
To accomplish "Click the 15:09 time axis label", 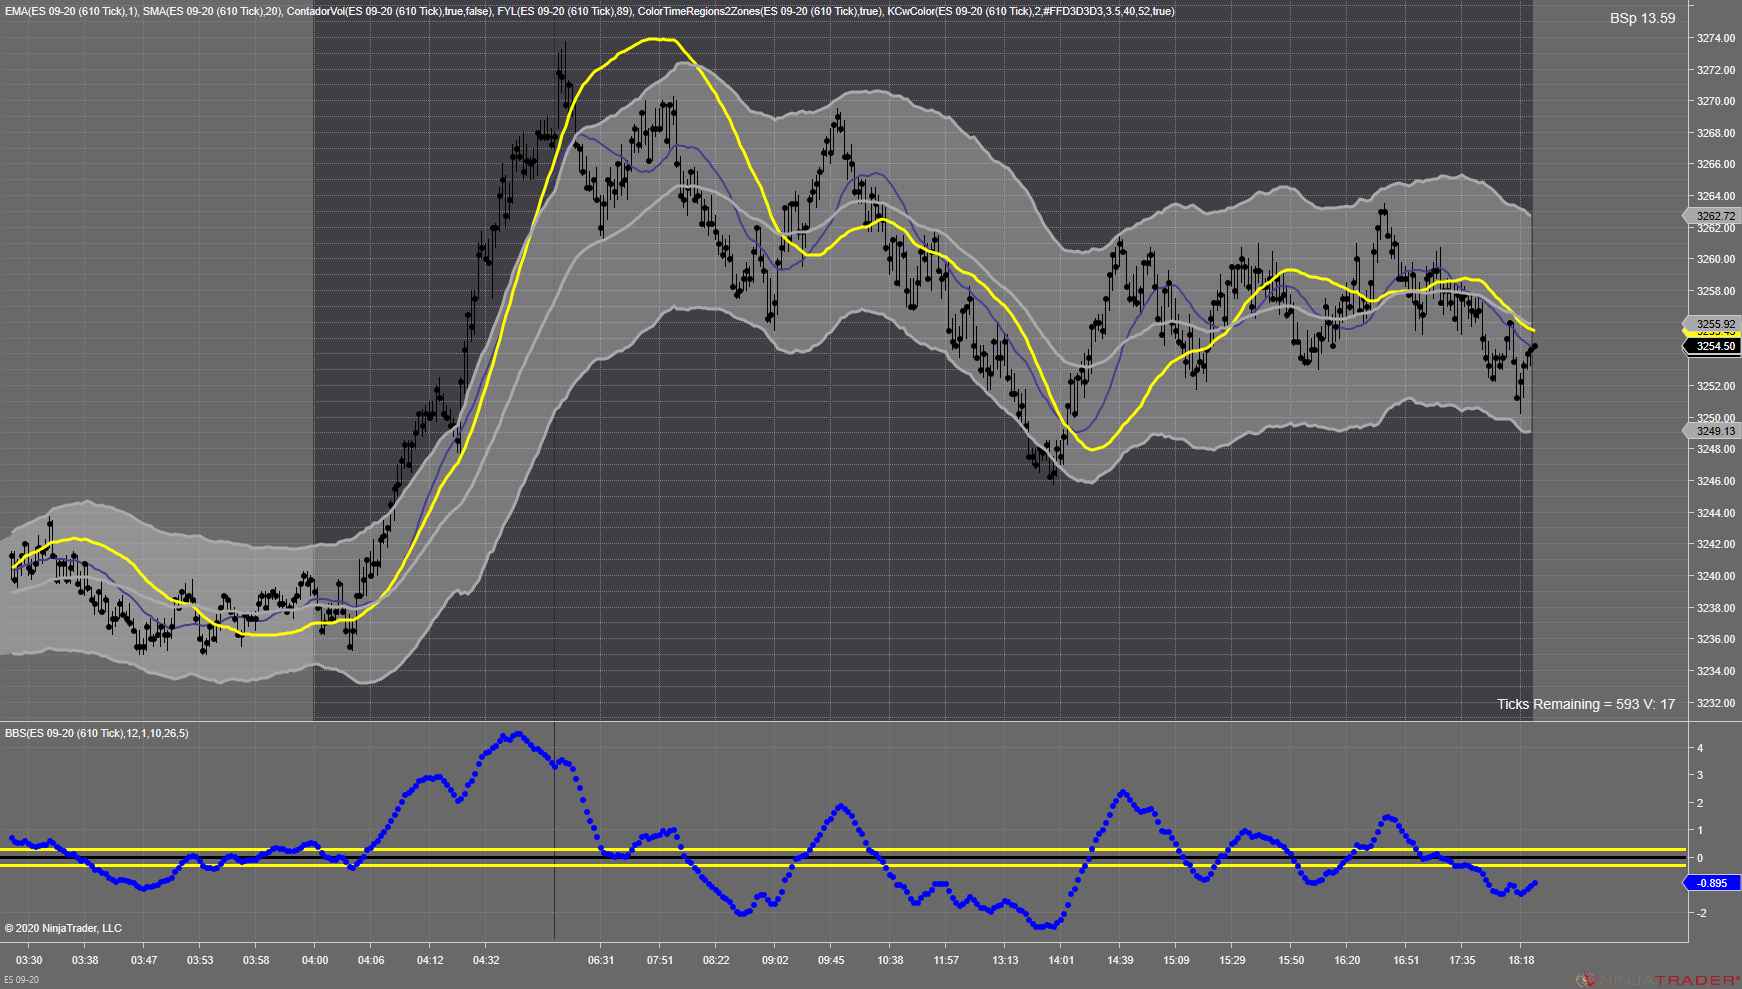I will 1176,961.
